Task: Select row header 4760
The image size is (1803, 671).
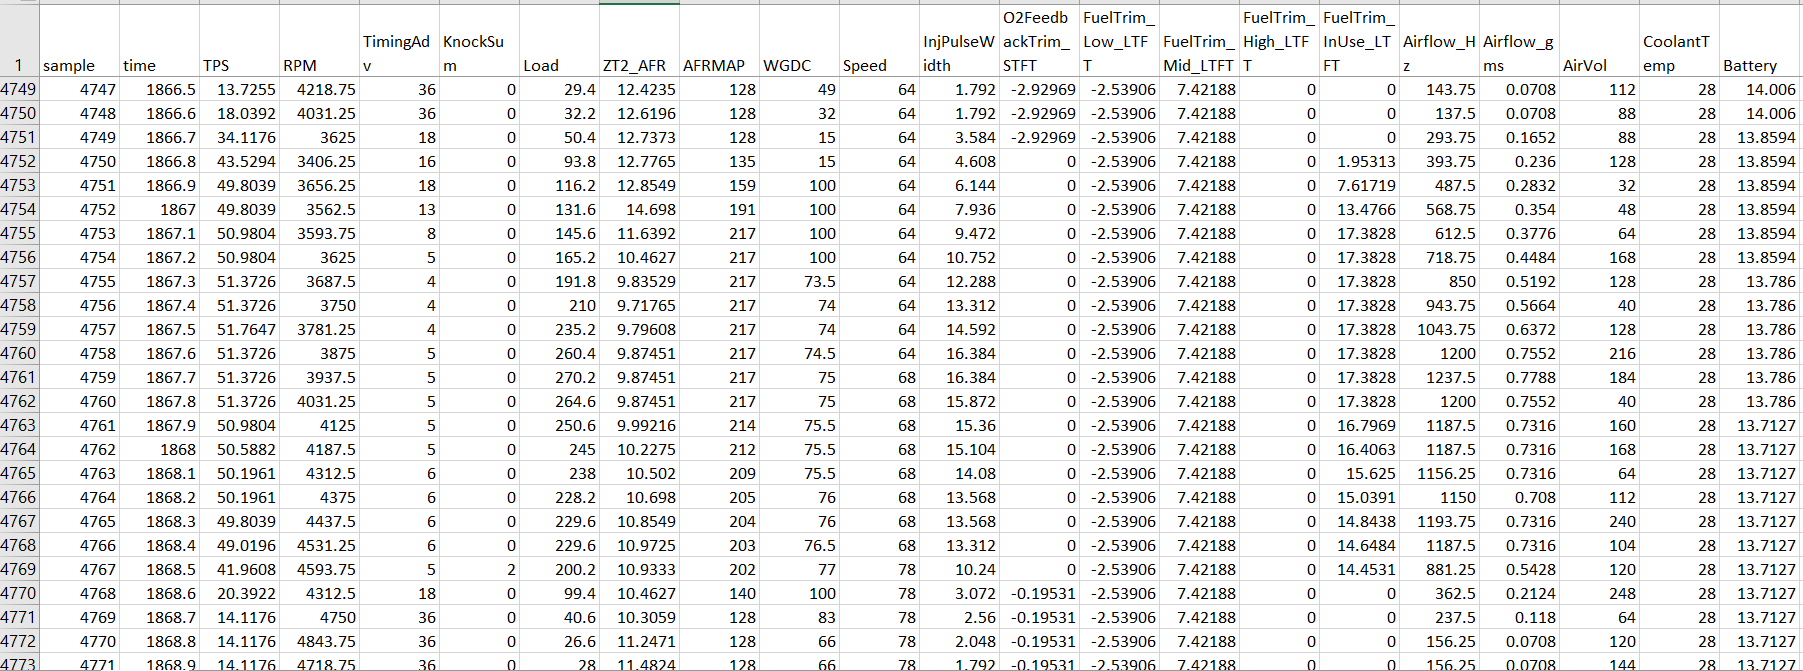Action: pyautogui.click(x=18, y=353)
